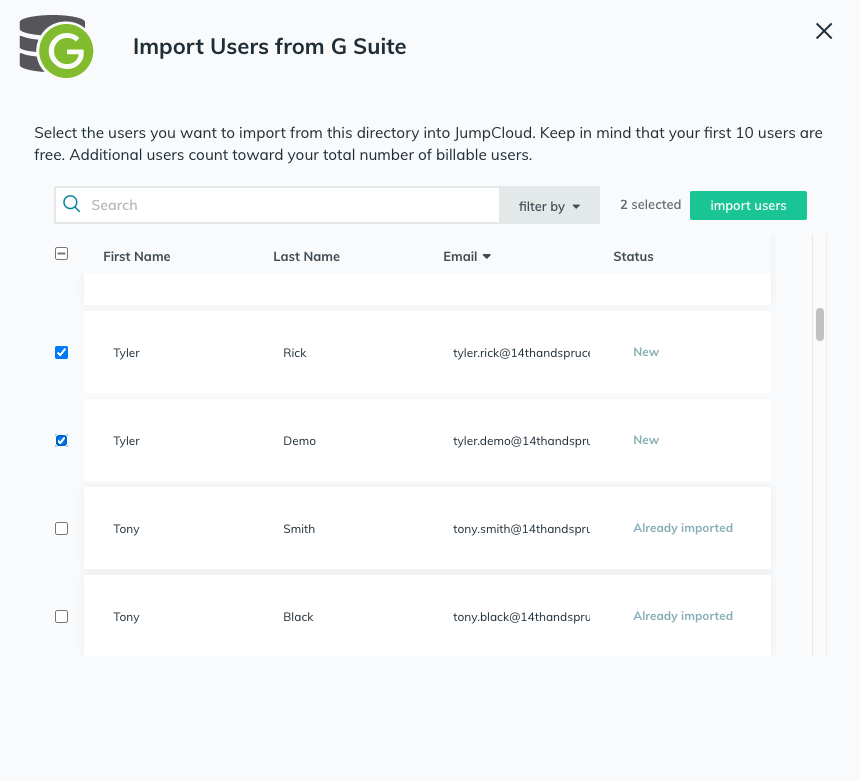Click the Last Name column header
The image size is (860, 781).
[306, 256]
